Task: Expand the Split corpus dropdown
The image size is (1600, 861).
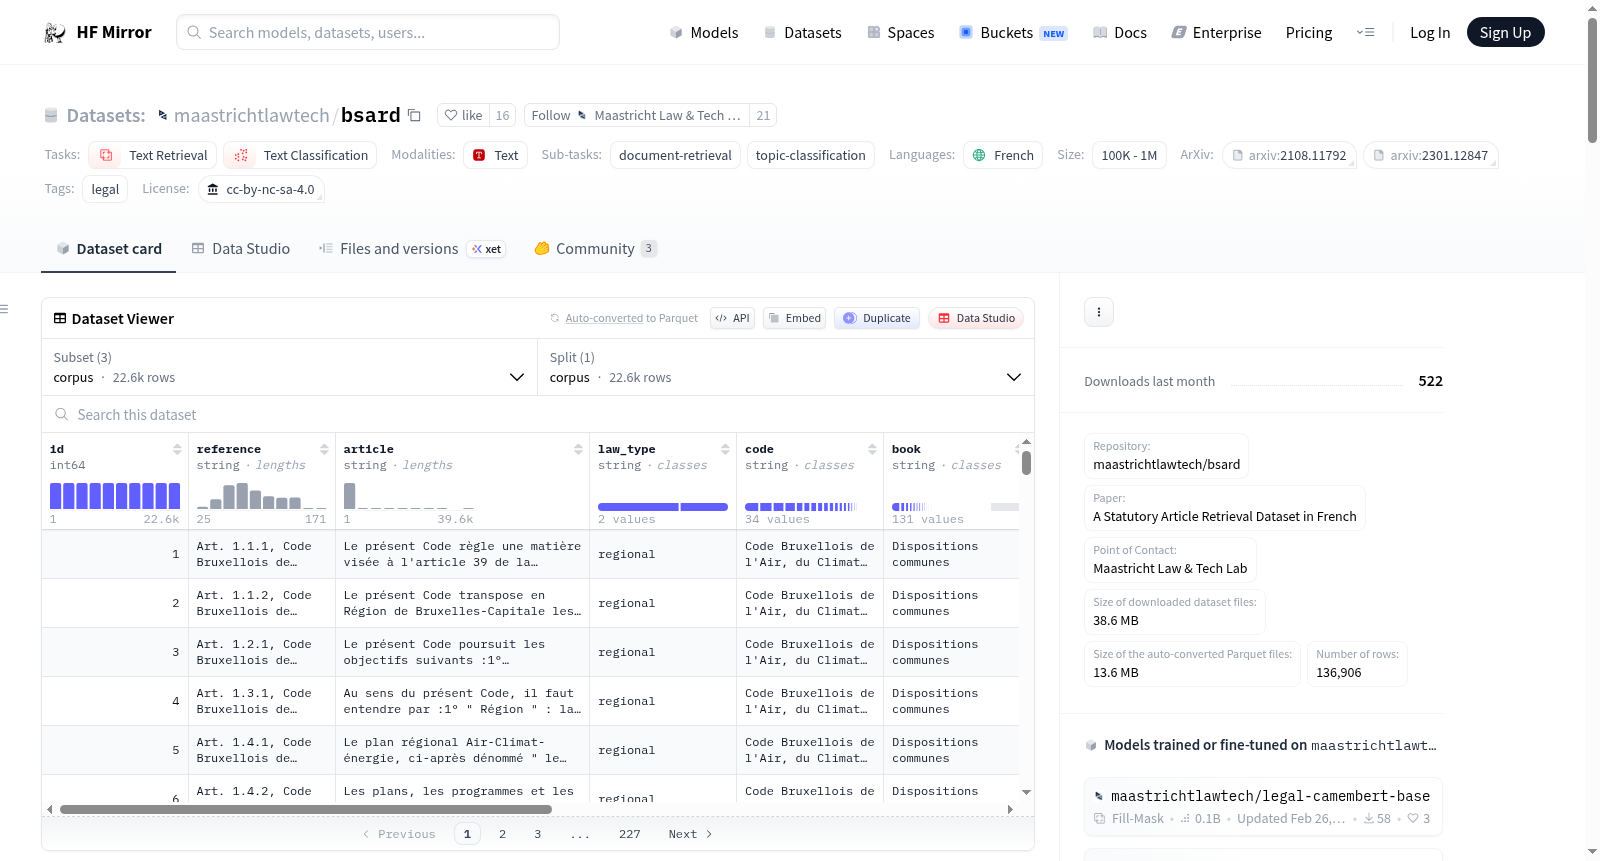Action: click(x=786, y=368)
